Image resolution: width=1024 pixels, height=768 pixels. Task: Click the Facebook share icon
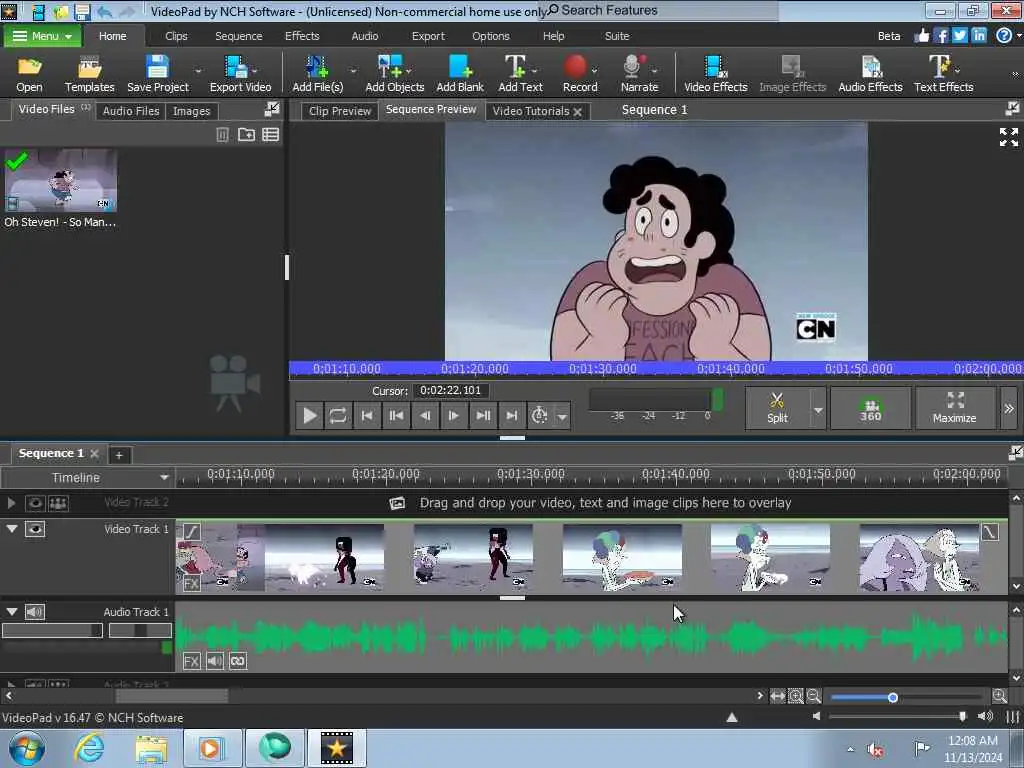940,35
